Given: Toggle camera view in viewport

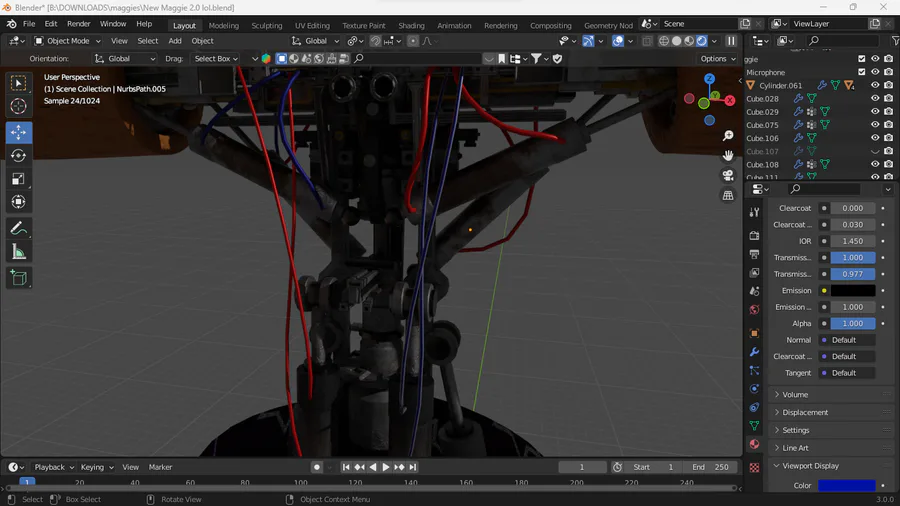Looking at the screenshot, I should [x=728, y=175].
